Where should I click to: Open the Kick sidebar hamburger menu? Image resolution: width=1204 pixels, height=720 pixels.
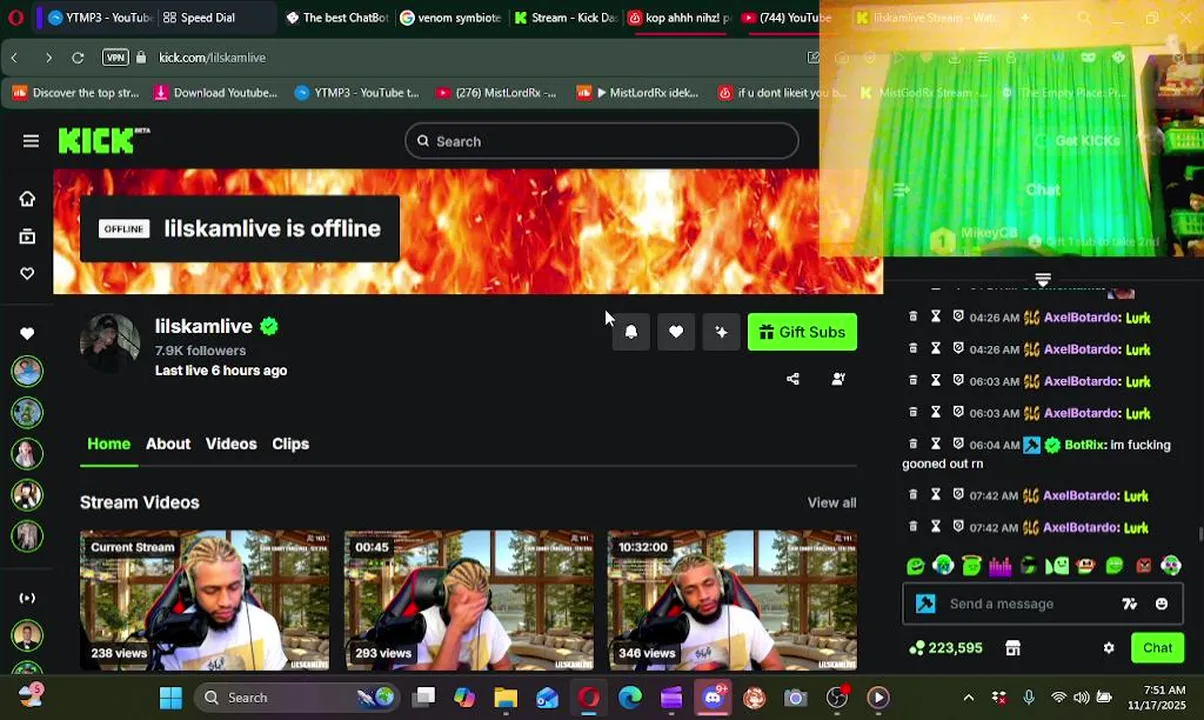pyautogui.click(x=31, y=141)
